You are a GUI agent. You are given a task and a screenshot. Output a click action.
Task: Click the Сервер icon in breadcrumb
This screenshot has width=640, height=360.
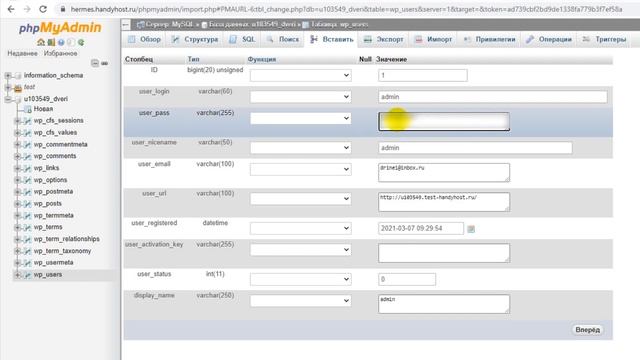pyautogui.click(x=140, y=25)
